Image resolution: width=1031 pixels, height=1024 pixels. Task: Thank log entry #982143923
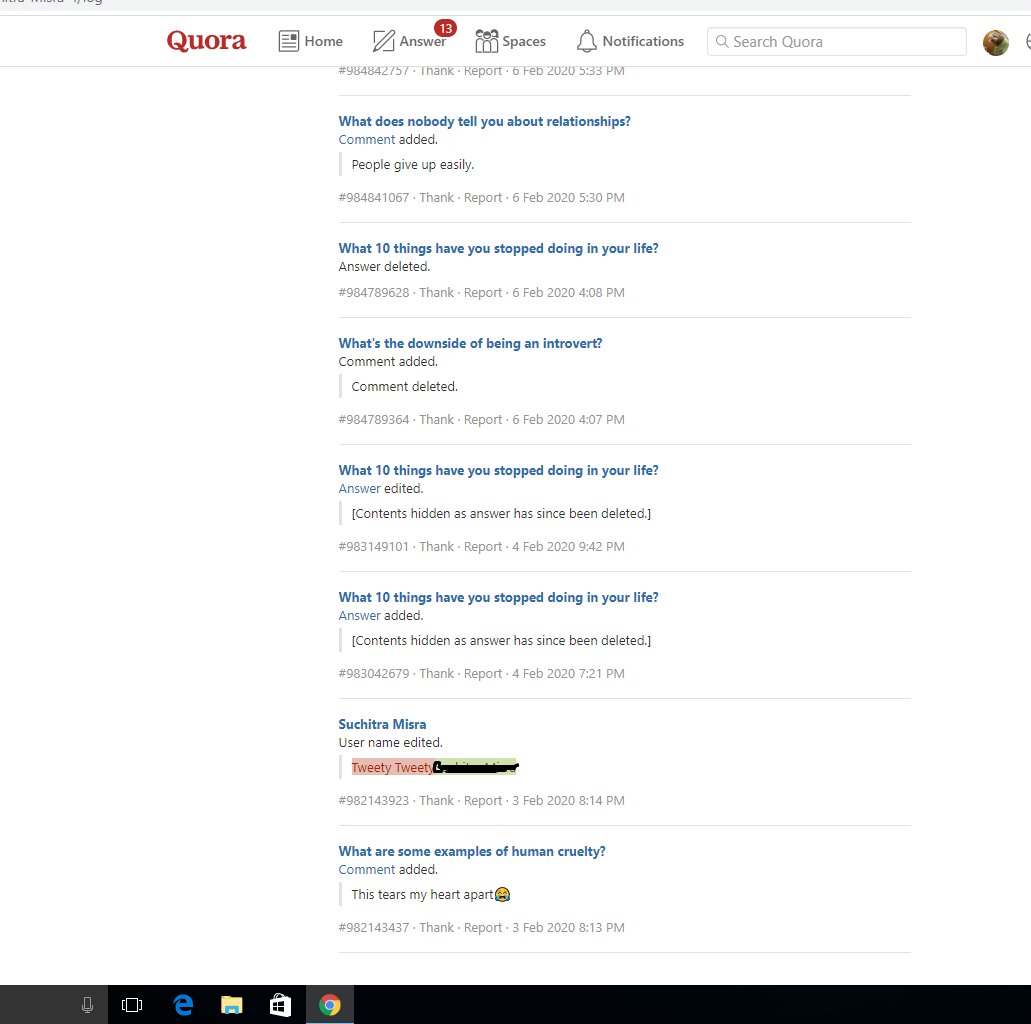click(x=437, y=800)
